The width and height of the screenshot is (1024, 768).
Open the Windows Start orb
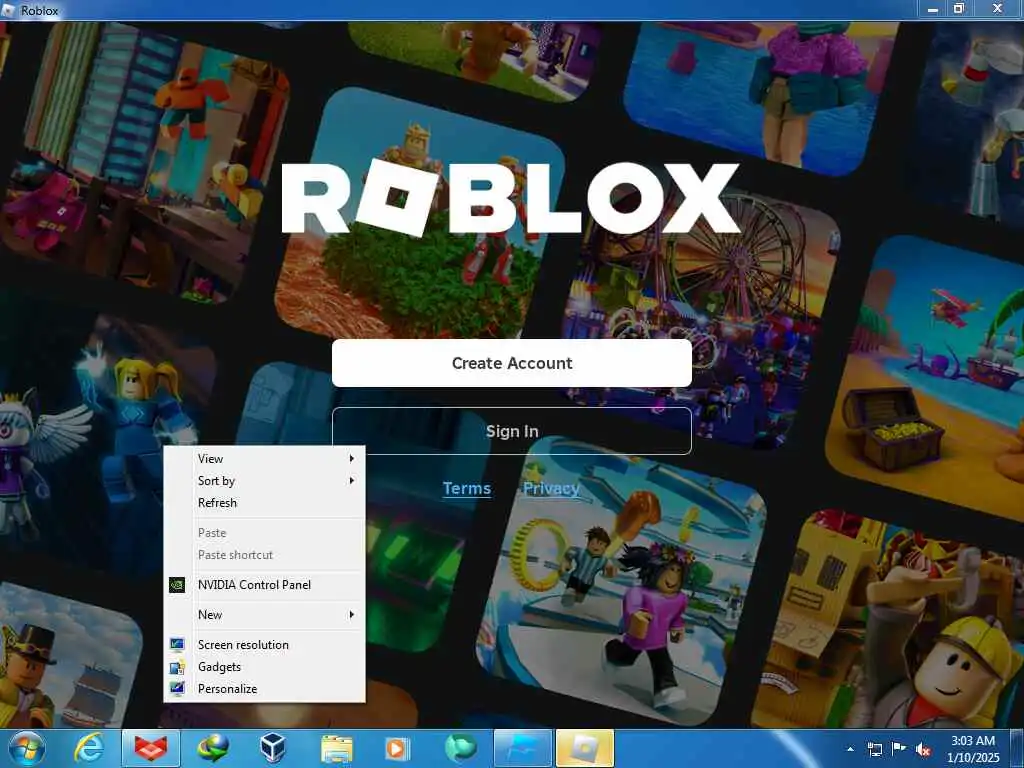27,748
